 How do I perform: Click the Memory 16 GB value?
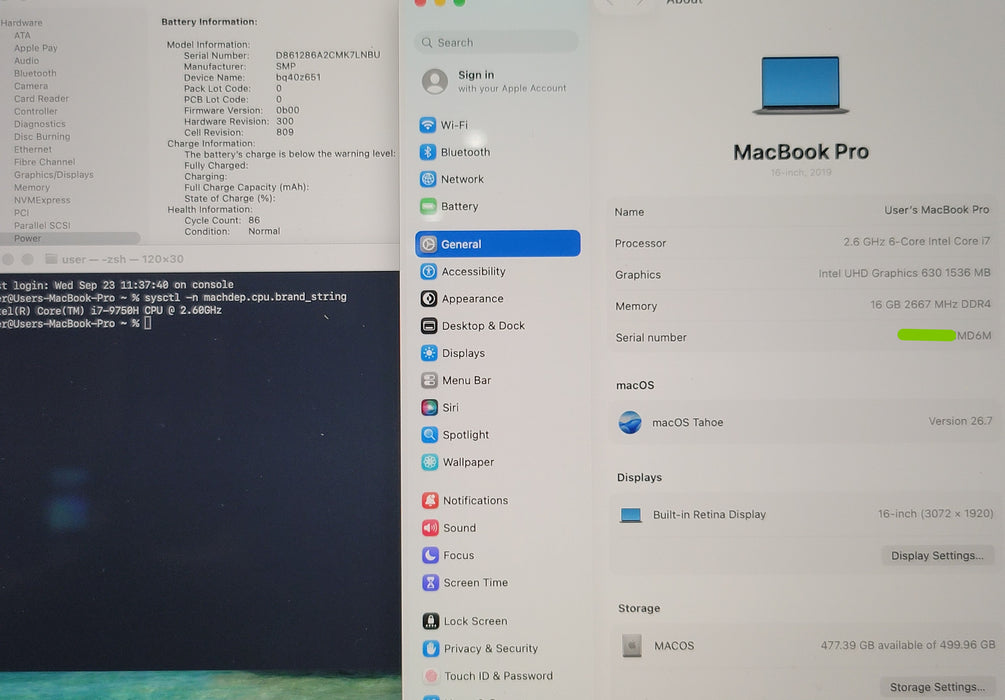[x=930, y=304]
